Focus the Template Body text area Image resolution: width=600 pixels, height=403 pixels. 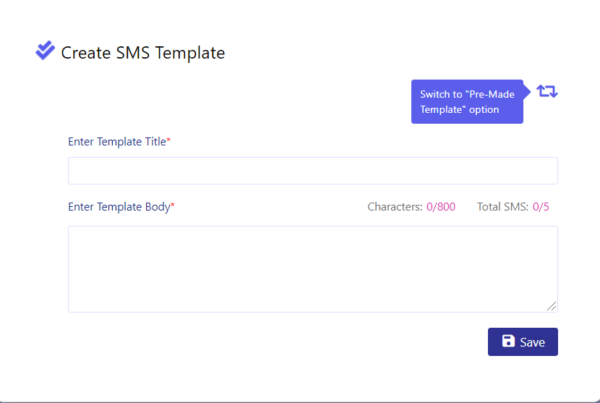point(313,269)
